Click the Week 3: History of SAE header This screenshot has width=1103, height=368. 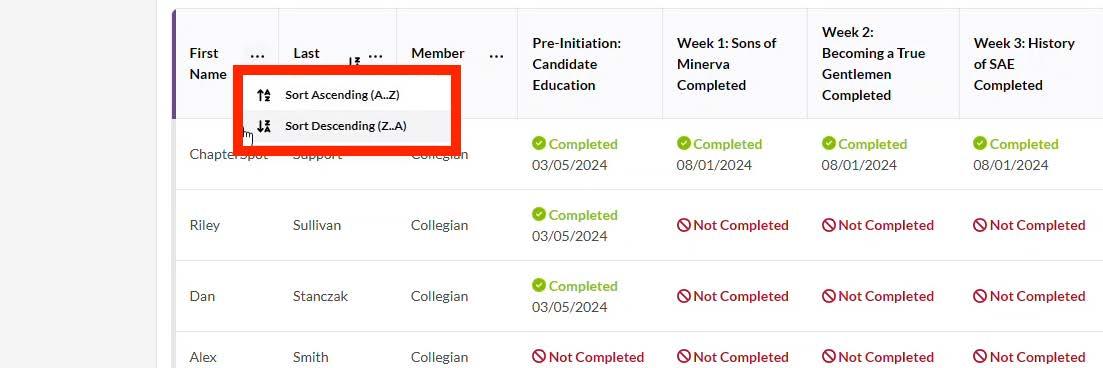[x=1024, y=64]
